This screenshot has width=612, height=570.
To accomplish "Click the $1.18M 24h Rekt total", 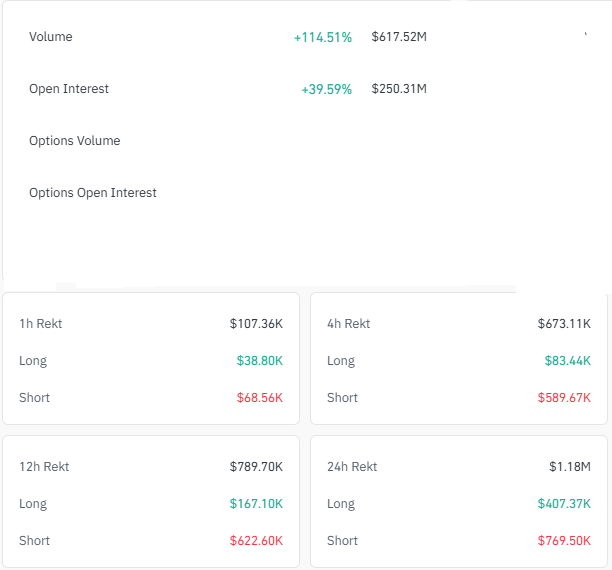I will point(570,467).
